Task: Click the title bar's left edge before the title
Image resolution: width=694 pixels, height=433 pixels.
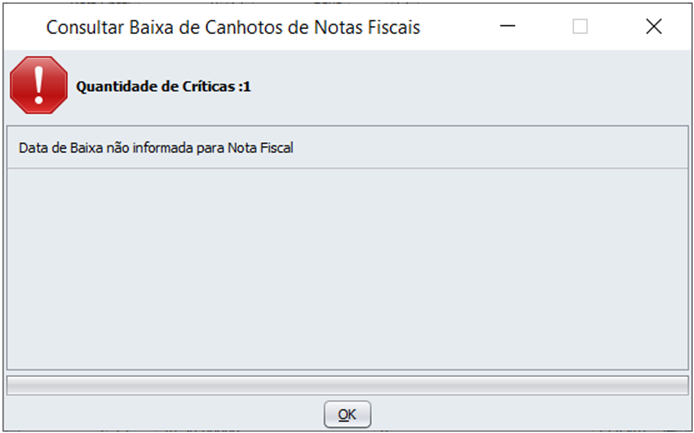Action: [x=22, y=27]
